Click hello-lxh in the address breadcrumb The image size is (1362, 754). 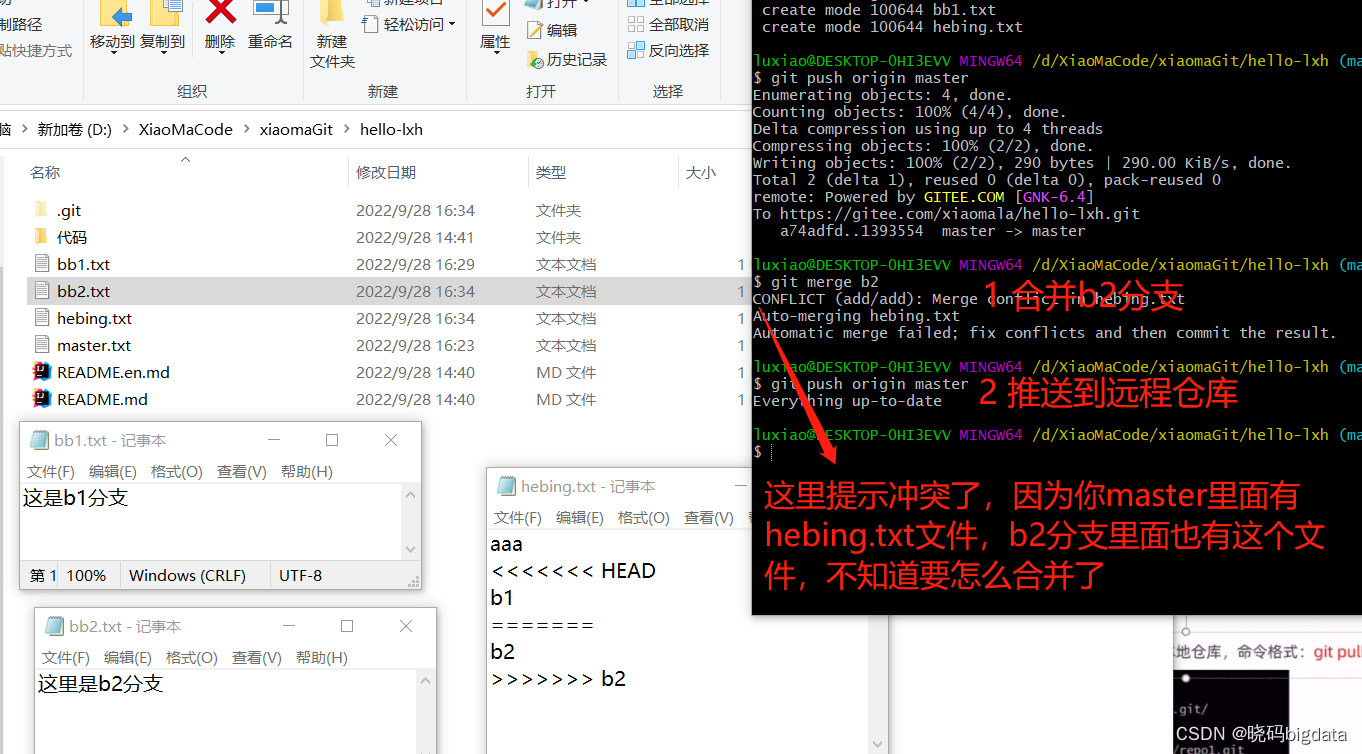pos(391,129)
